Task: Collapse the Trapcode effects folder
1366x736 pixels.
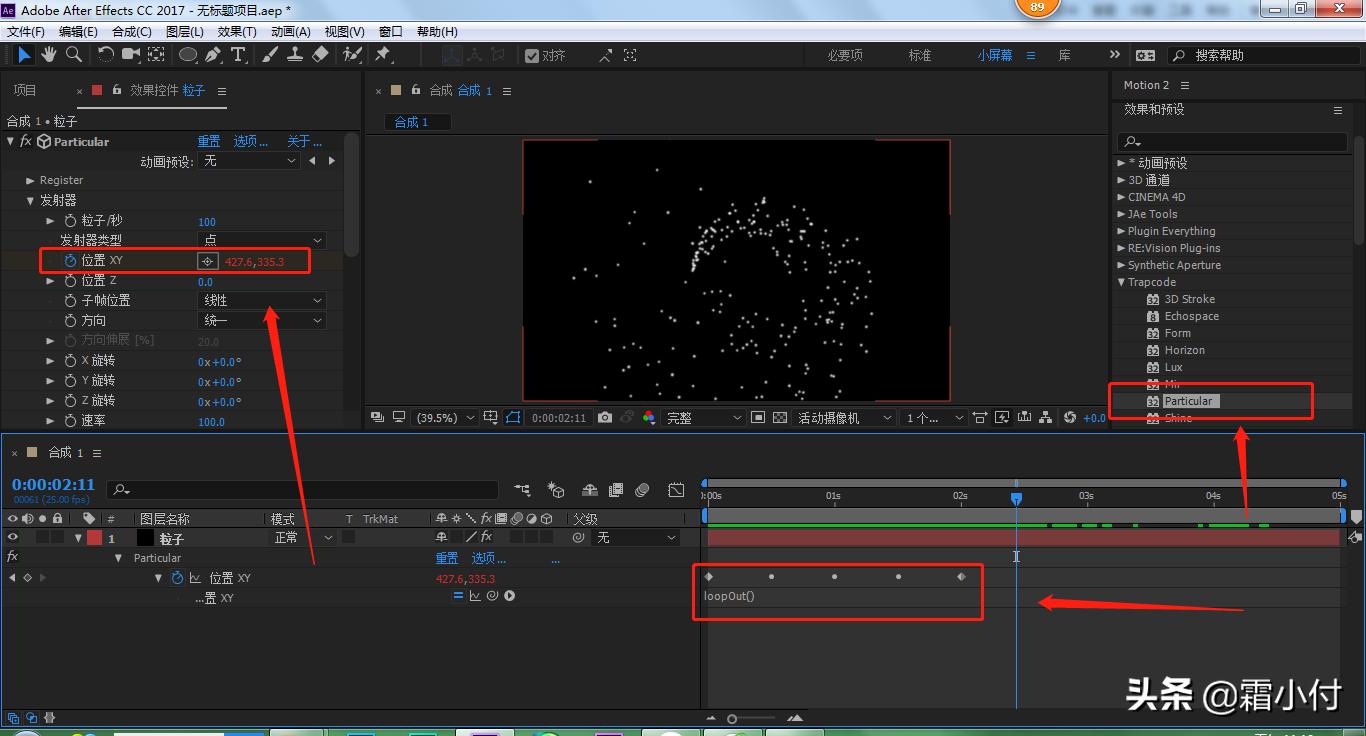Action: [1121, 282]
